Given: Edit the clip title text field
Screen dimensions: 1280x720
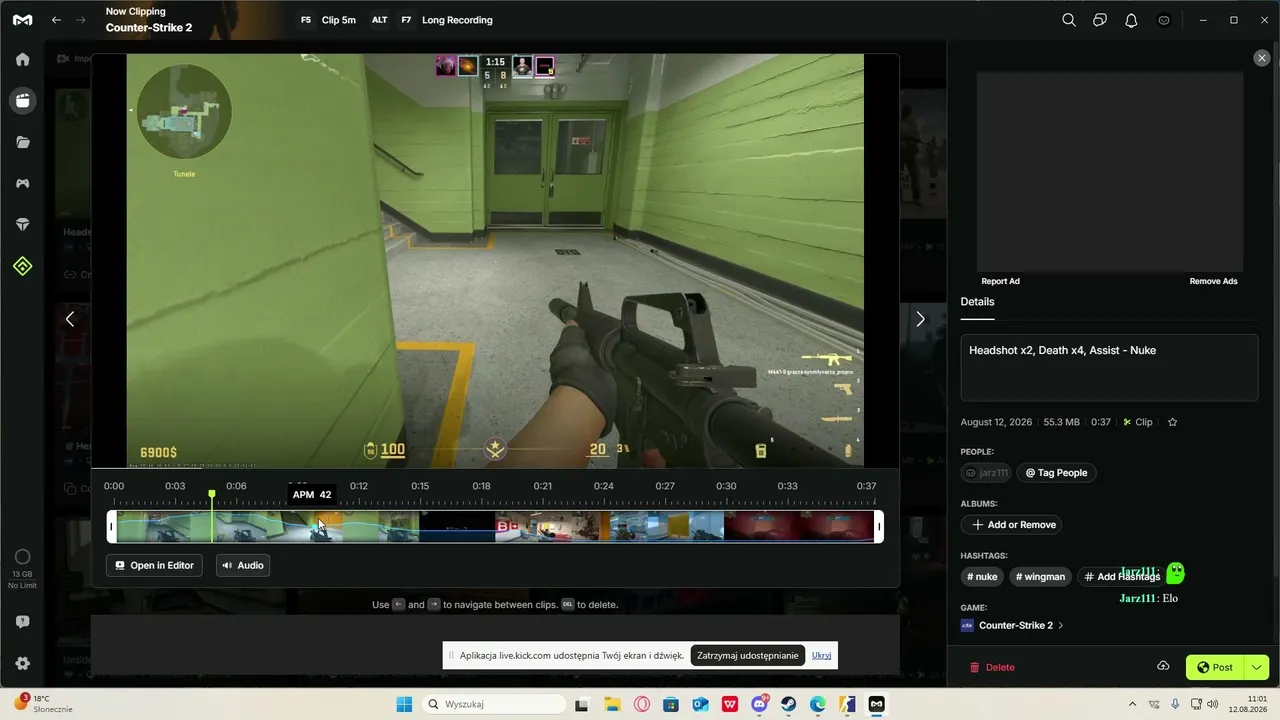Looking at the screenshot, I should pyautogui.click(x=1109, y=367).
